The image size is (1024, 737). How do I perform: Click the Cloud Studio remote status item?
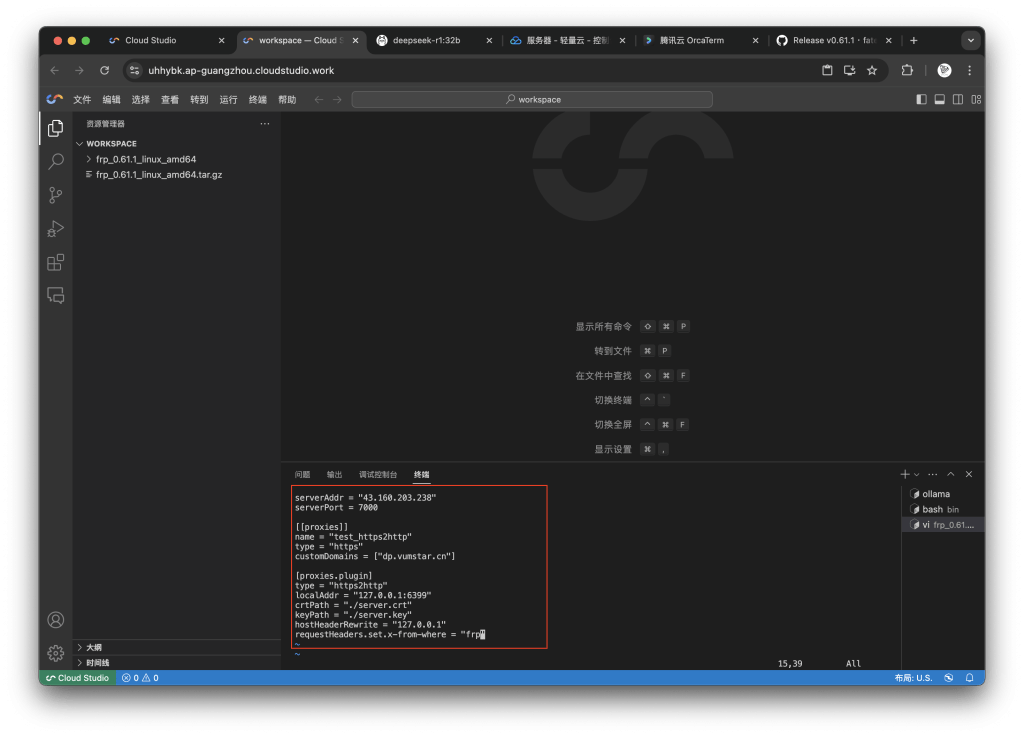click(78, 678)
